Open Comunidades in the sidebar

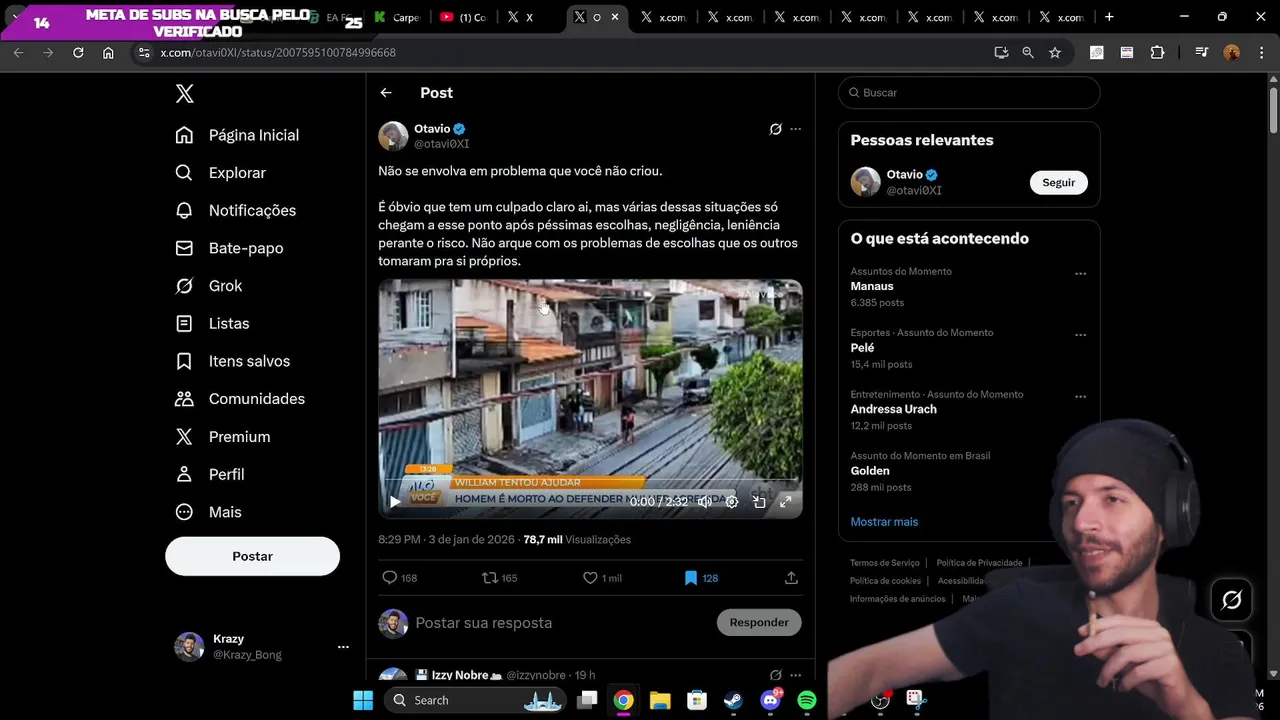(240, 399)
